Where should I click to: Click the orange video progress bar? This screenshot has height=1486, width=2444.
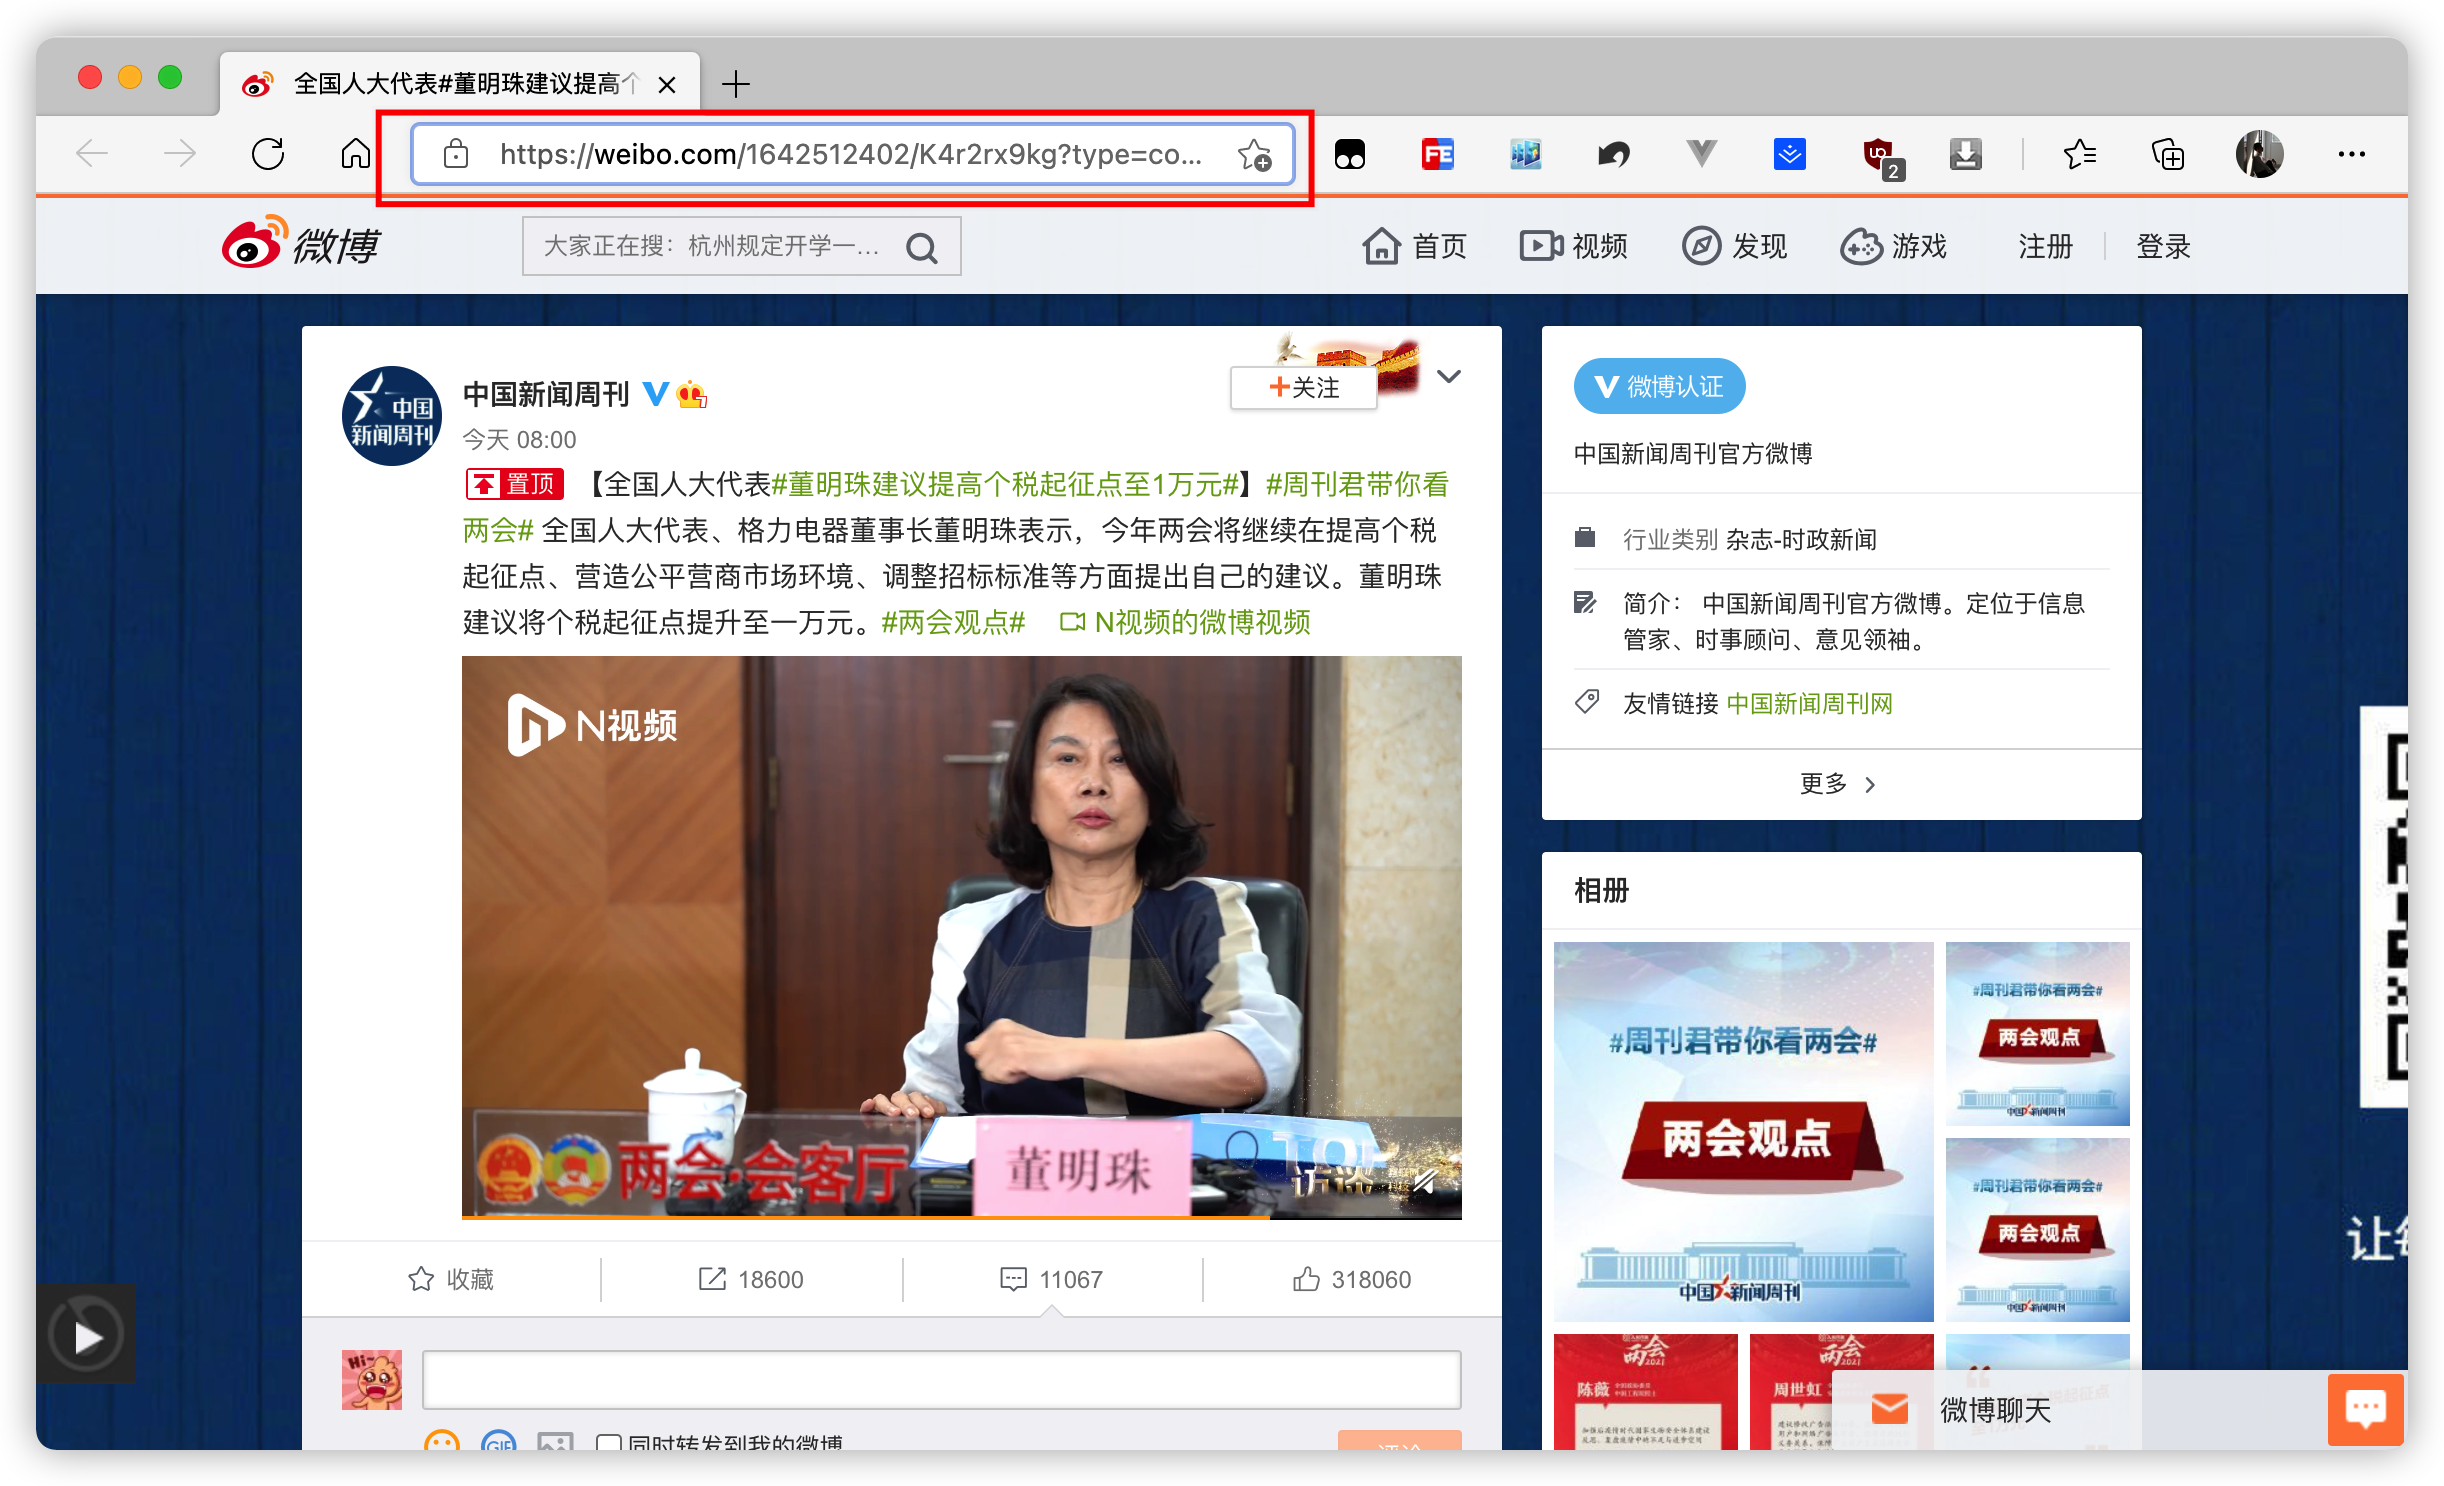pos(864,1217)
